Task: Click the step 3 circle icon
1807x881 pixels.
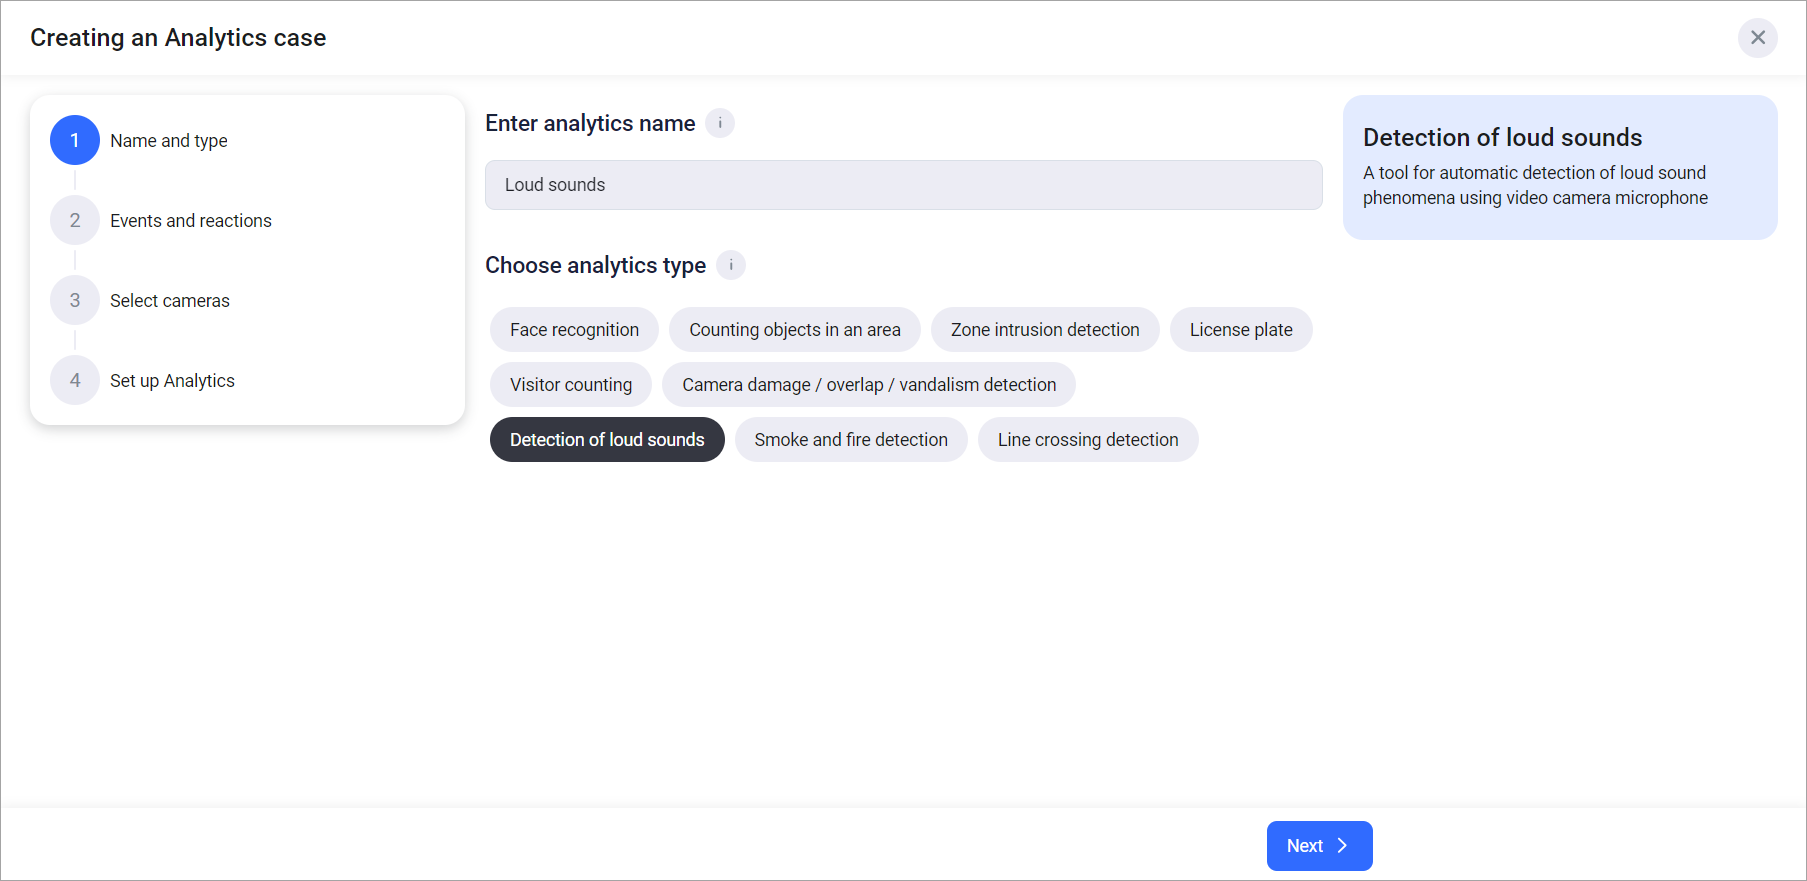Action: point(75,300)
